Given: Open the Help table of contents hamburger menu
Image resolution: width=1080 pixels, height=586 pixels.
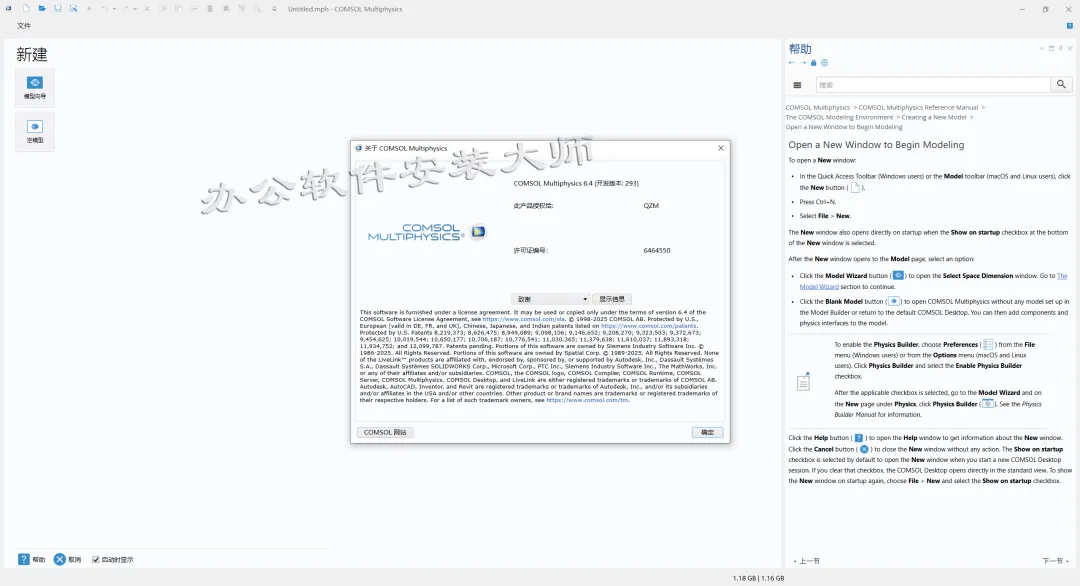Looking at the screenshot, I should 797,85.
